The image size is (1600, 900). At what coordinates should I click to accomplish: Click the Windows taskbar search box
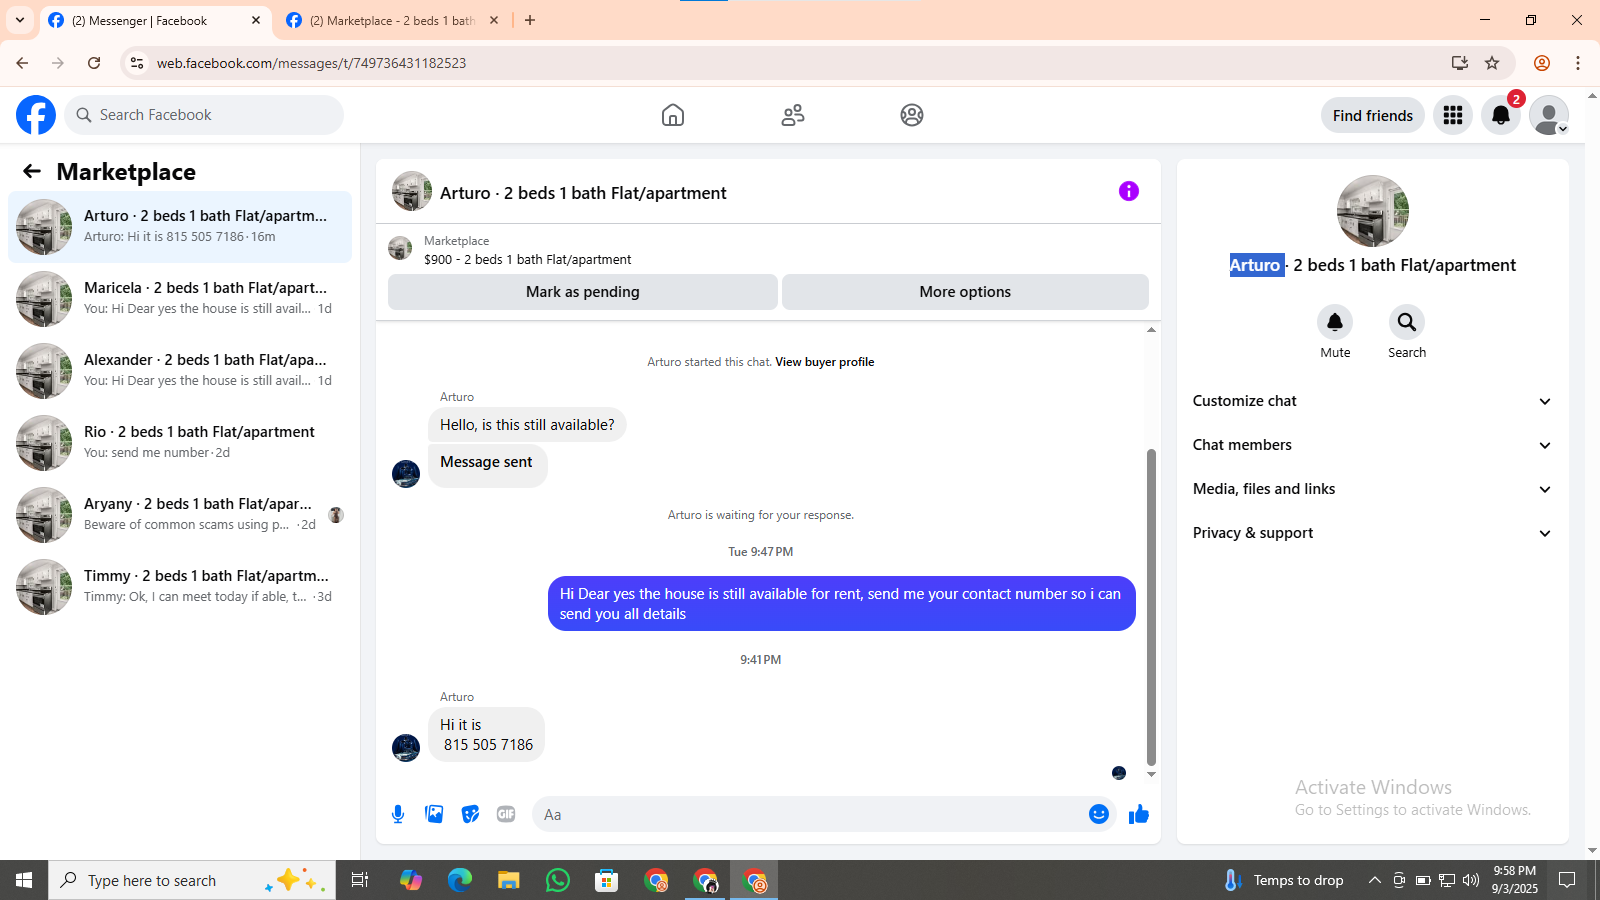point(192,880)
